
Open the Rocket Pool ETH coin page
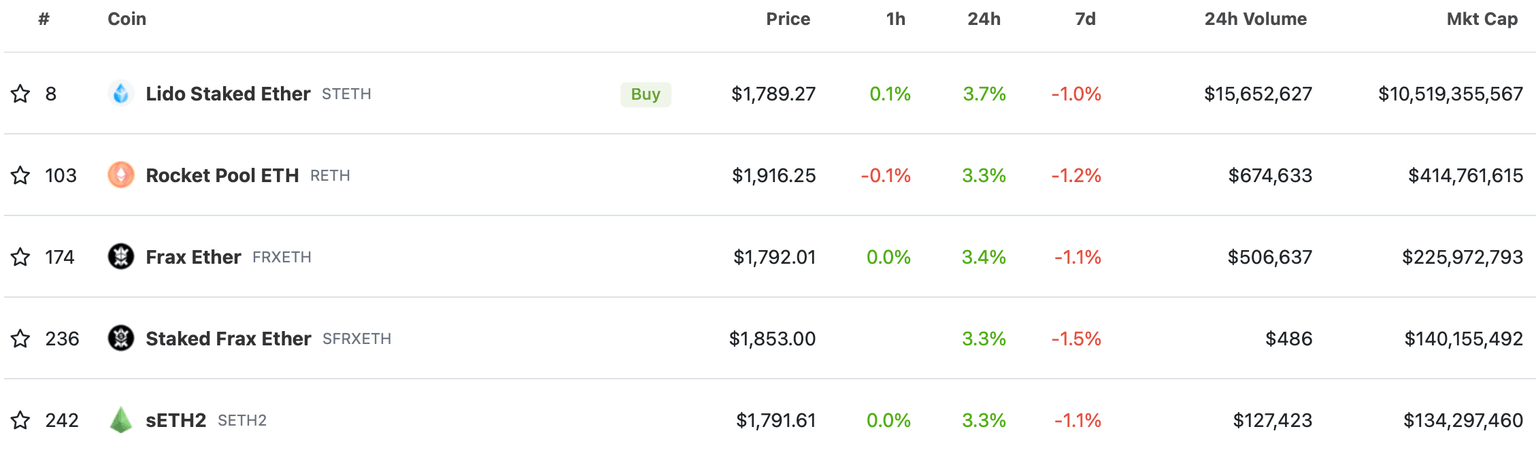tap(222, 175)
